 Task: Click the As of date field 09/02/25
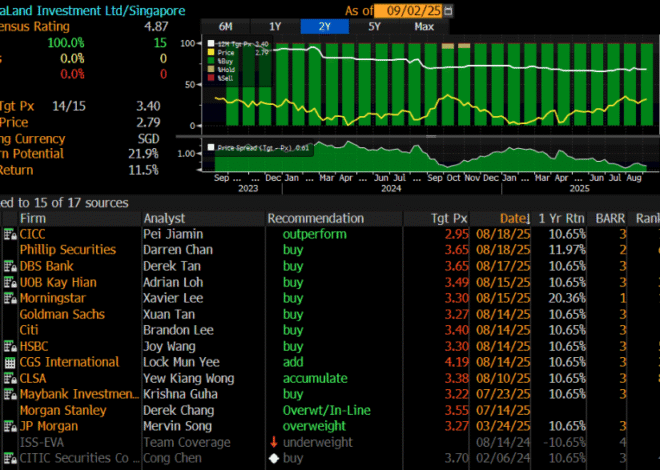pos(408,10)
